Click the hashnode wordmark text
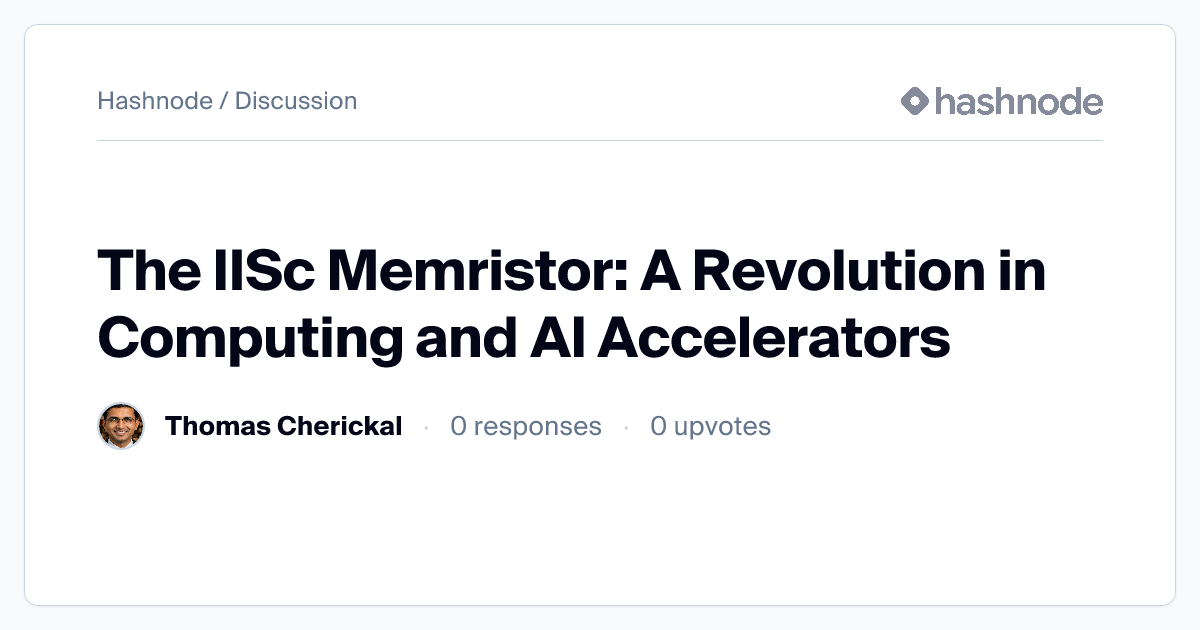 [1018, 101]
